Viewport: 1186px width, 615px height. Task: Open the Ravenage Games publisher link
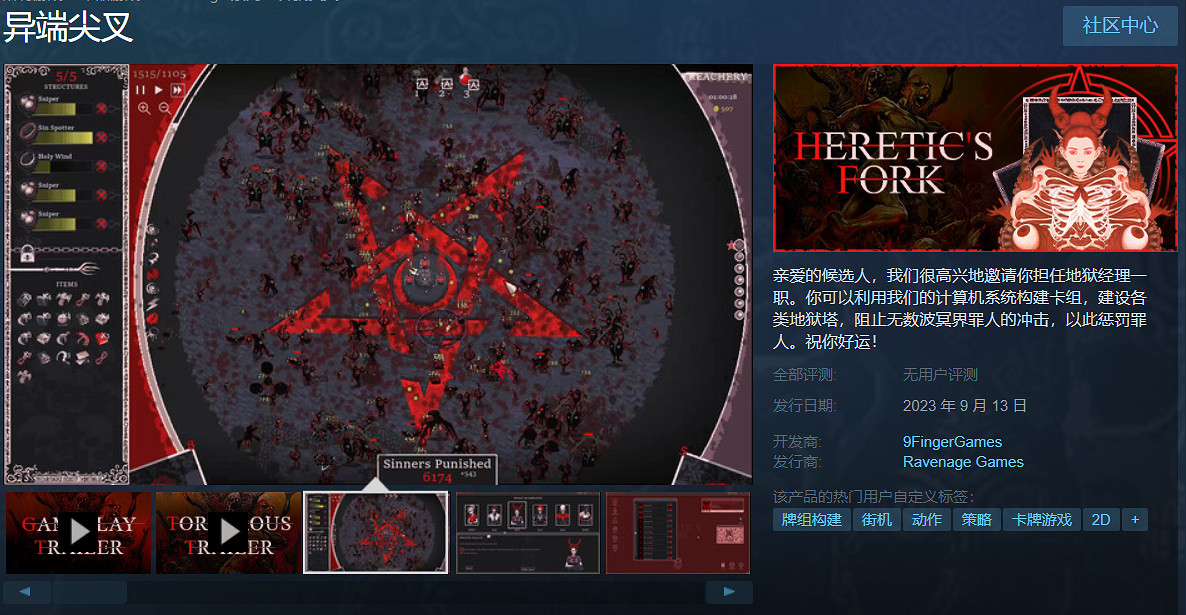(x=963, y=462)
